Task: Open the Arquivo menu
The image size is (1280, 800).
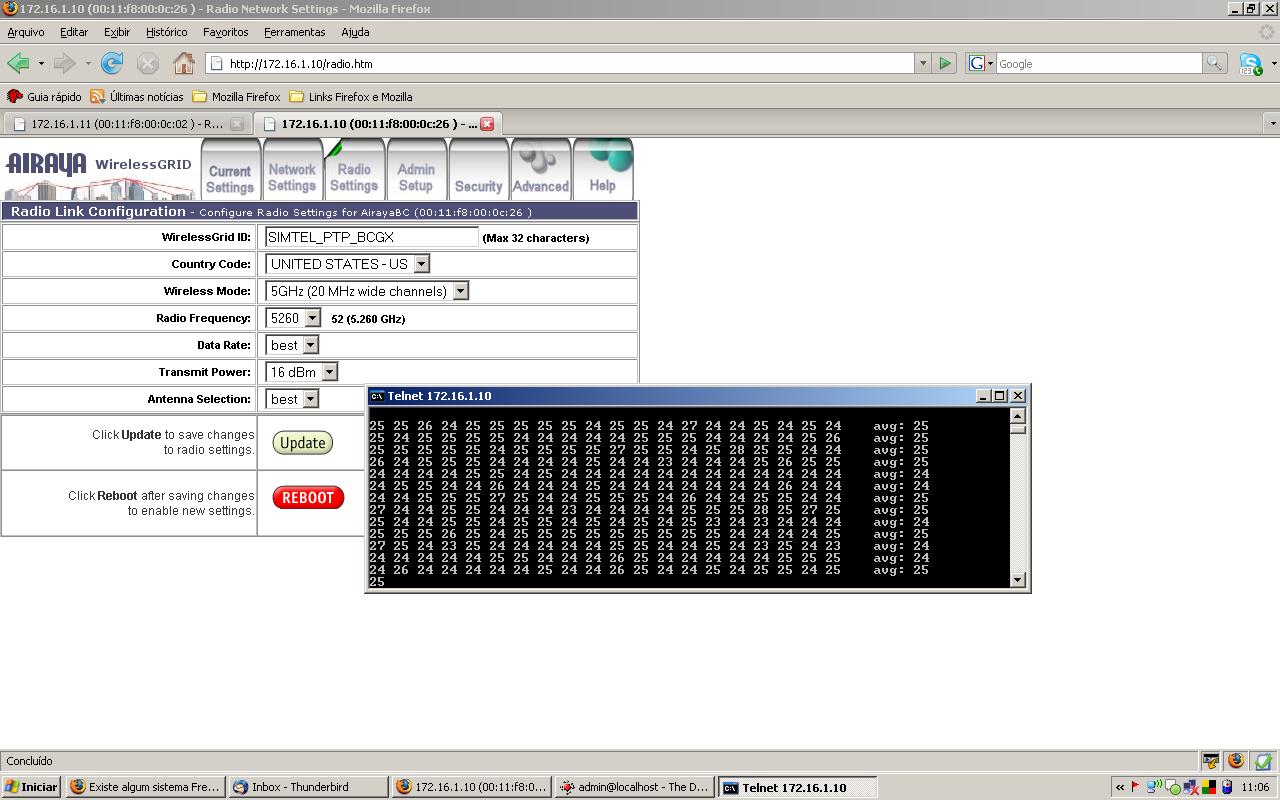Action: 25,32
